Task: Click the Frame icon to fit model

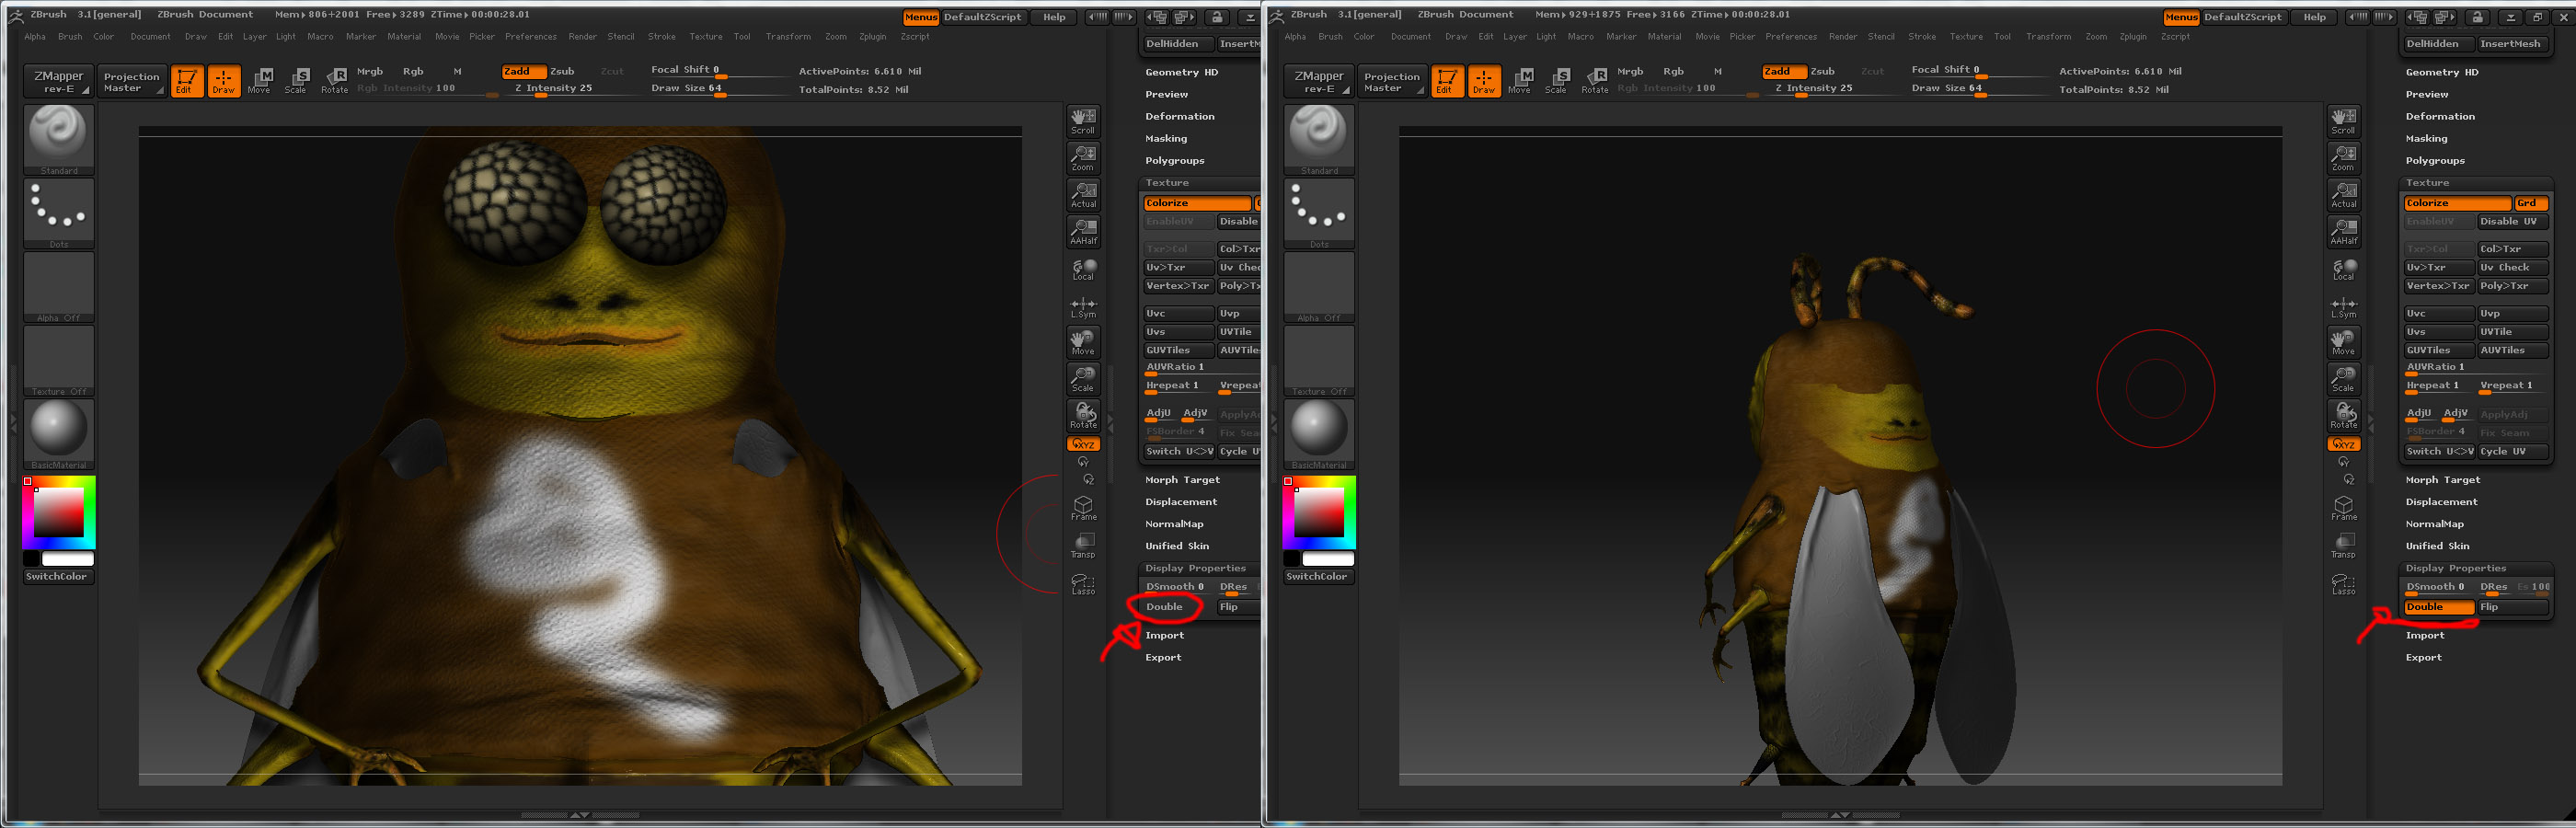Action: click(1083, 508)
